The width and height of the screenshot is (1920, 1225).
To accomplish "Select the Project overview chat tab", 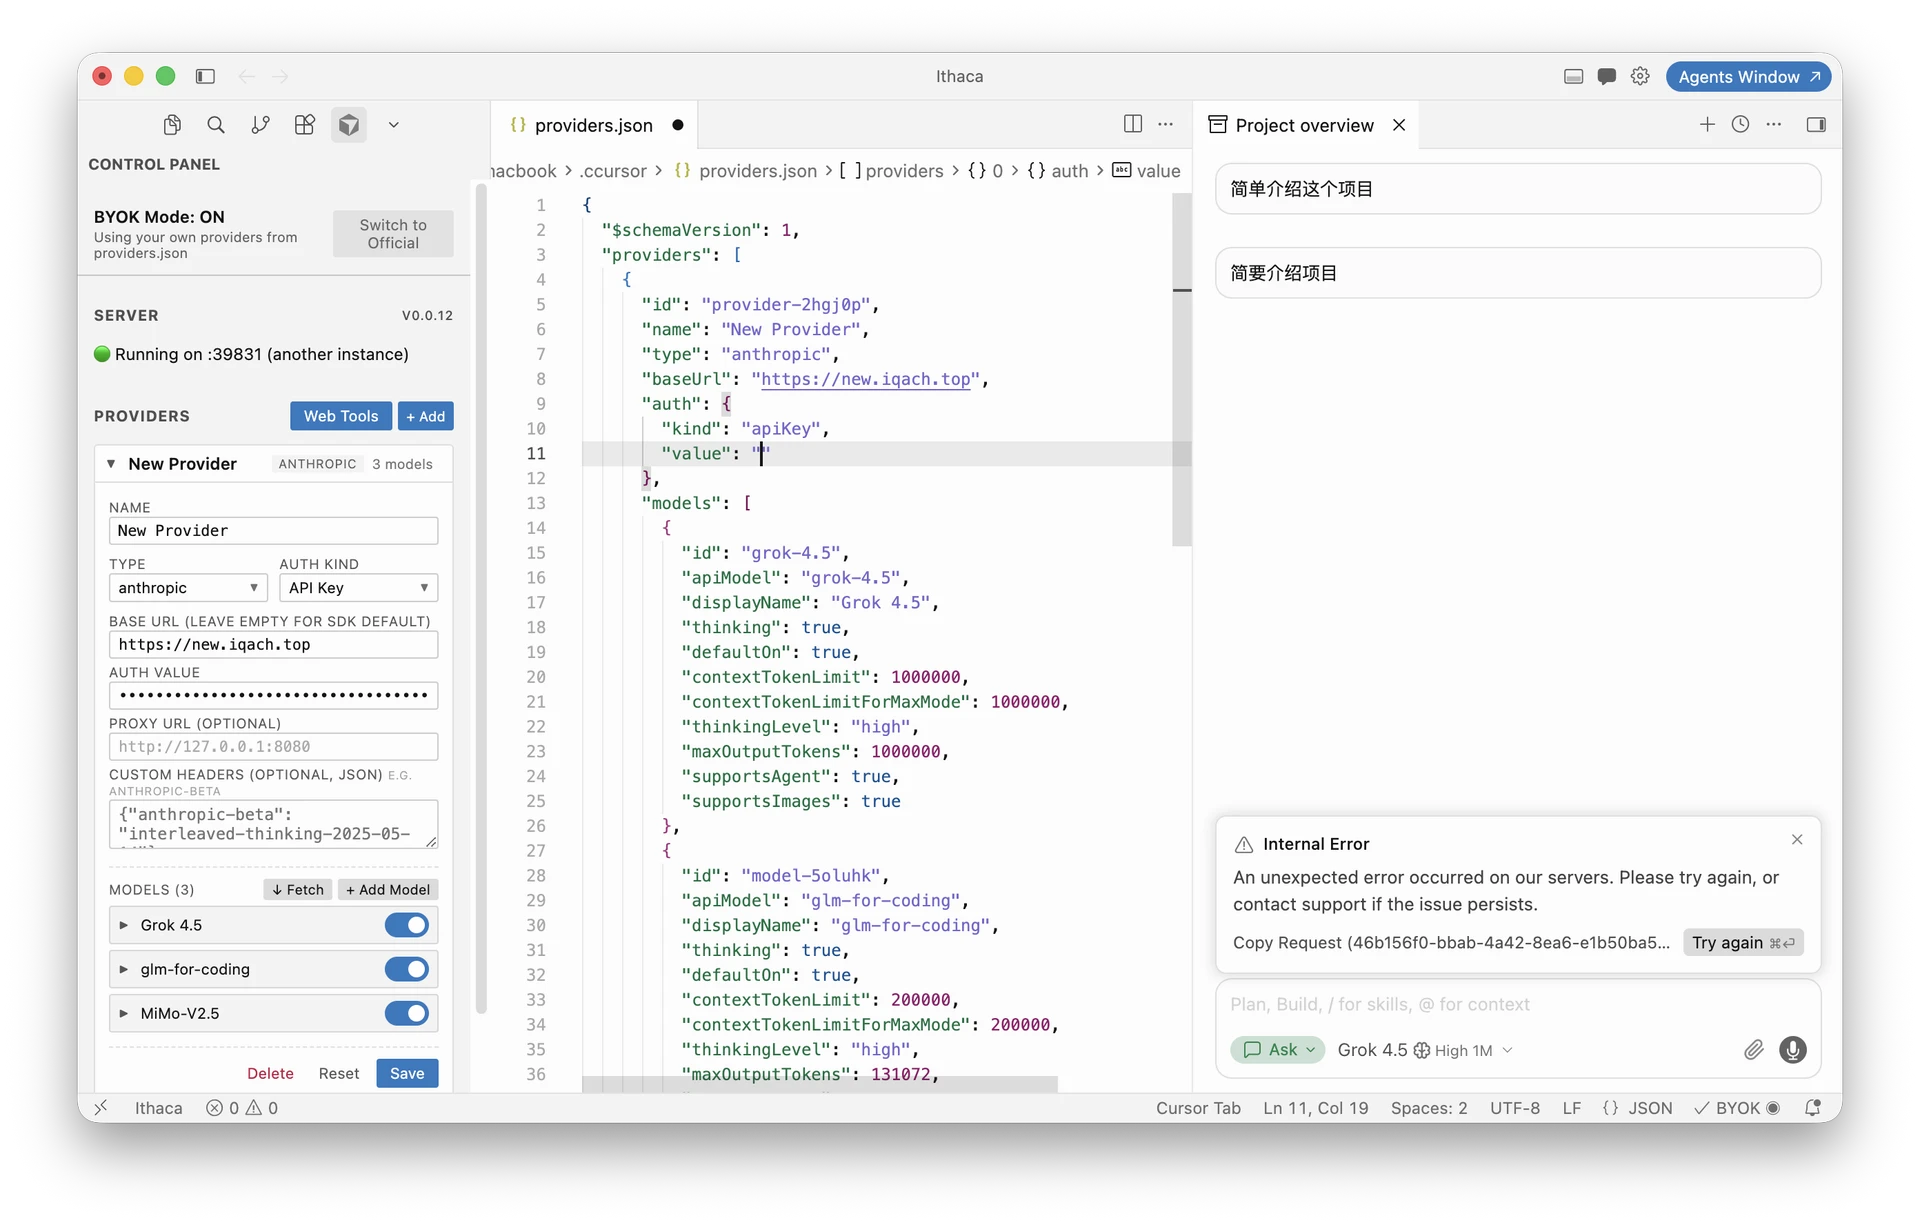I will [1304, 125].
